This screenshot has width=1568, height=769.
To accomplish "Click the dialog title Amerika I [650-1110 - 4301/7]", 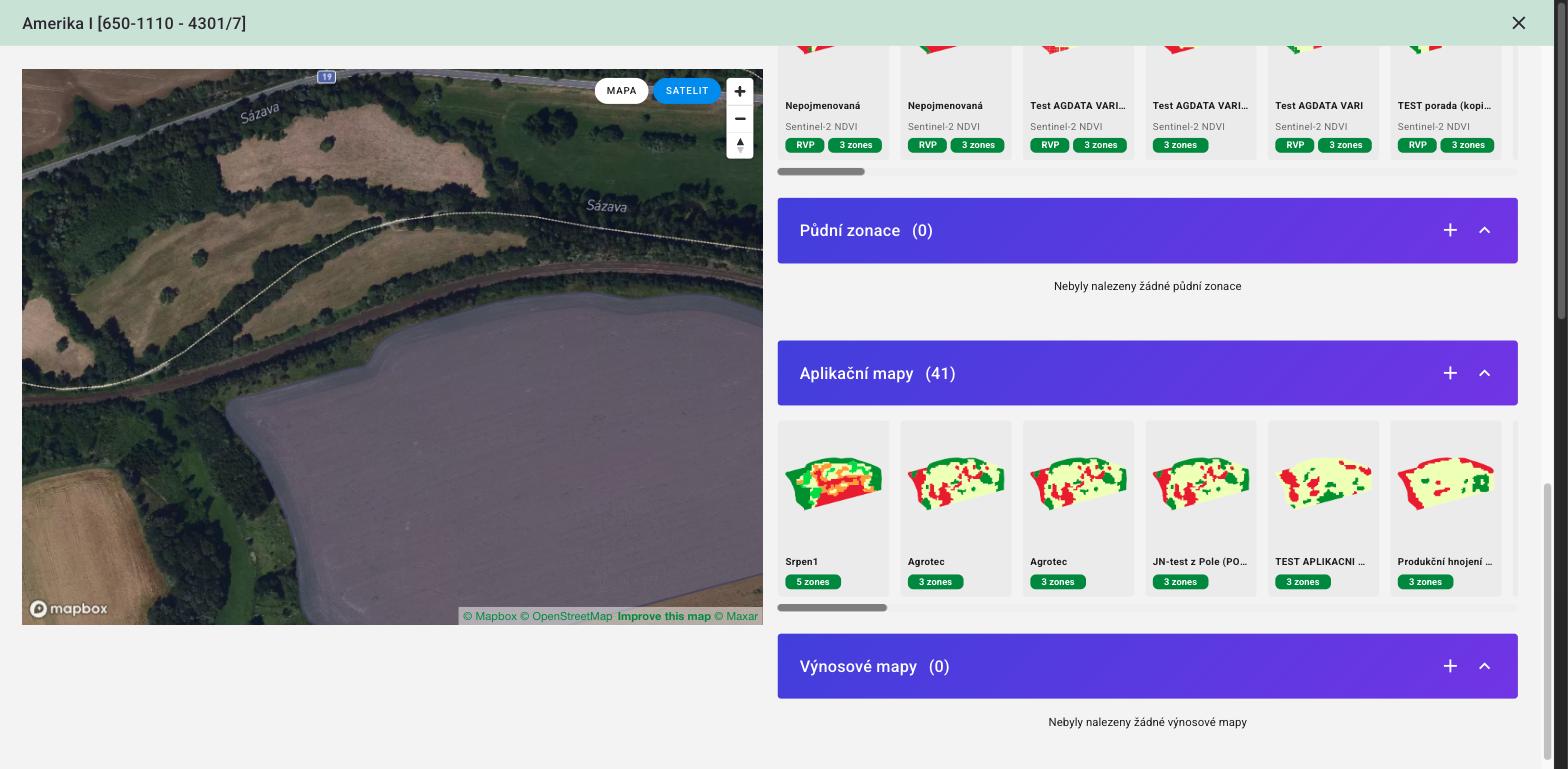I will [134, 23].
